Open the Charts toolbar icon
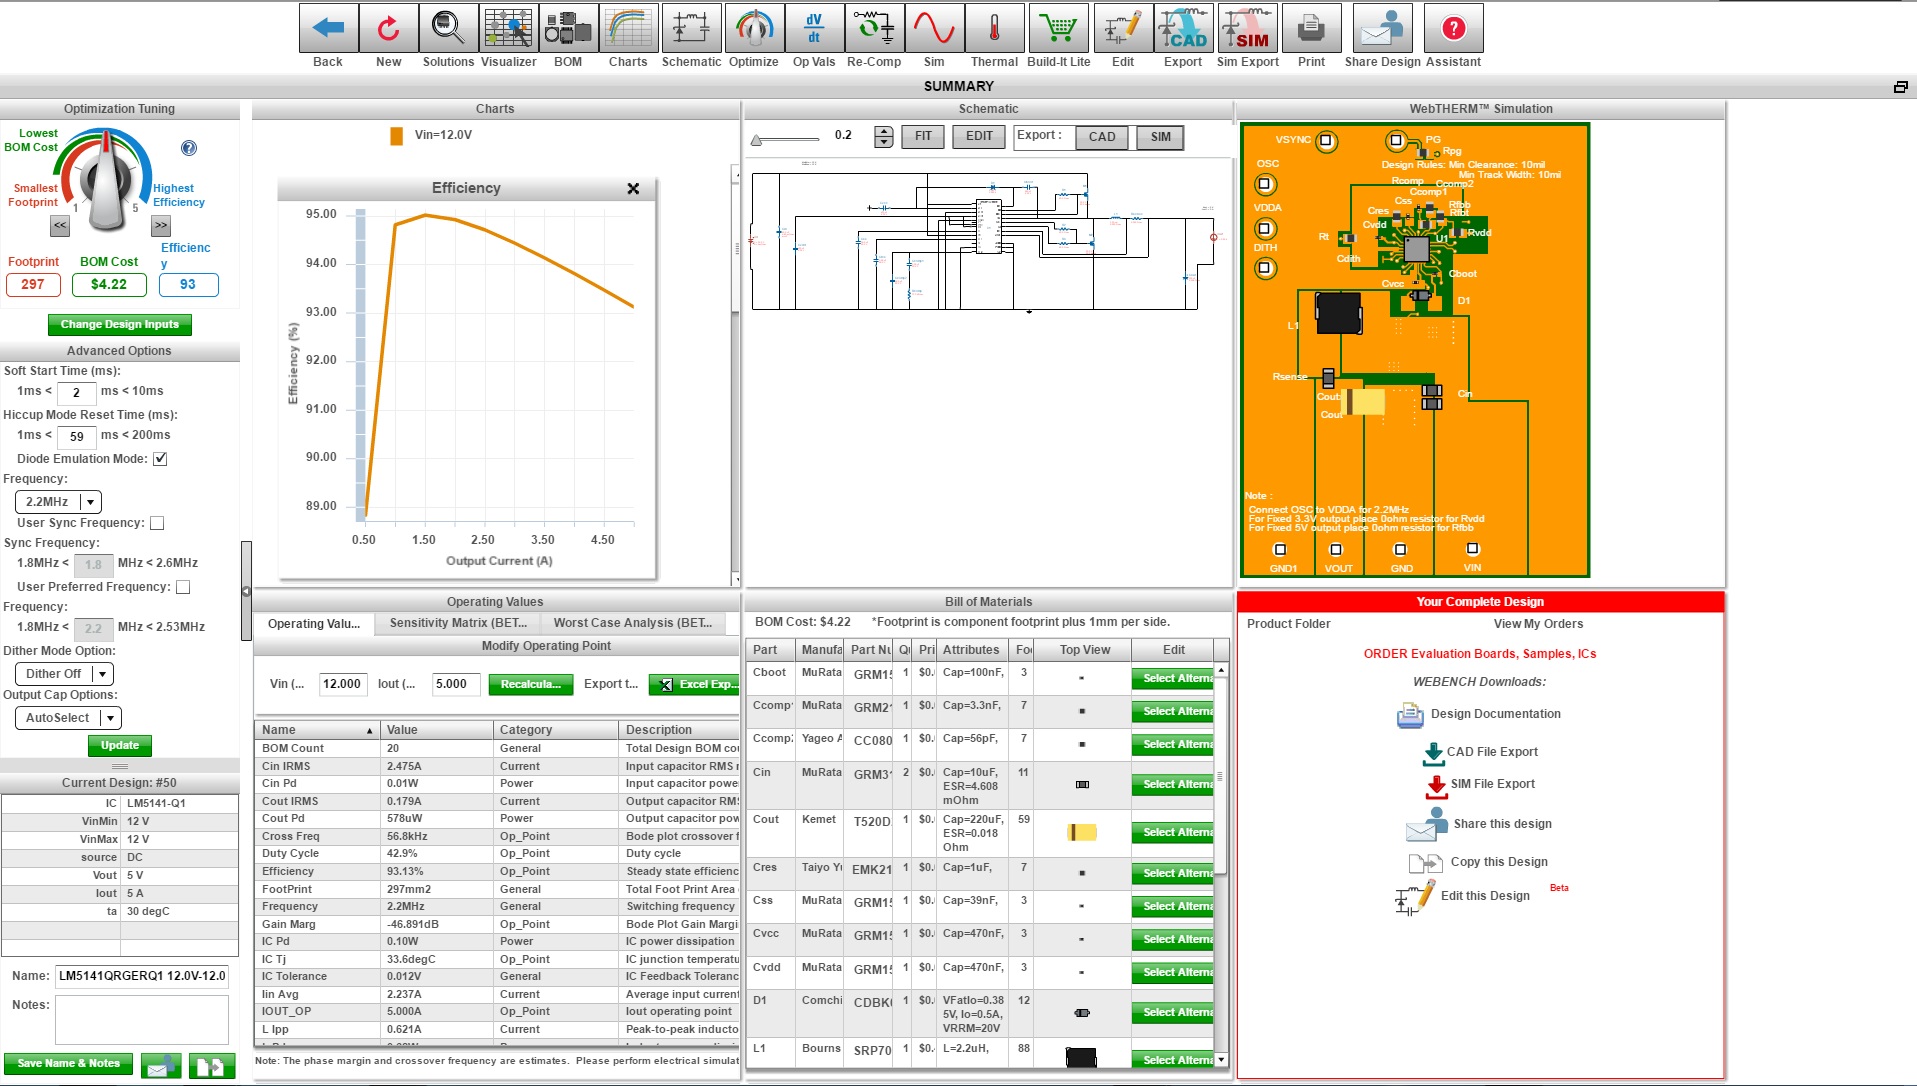Screen dimensions: 1917x1086 (628, 28)
